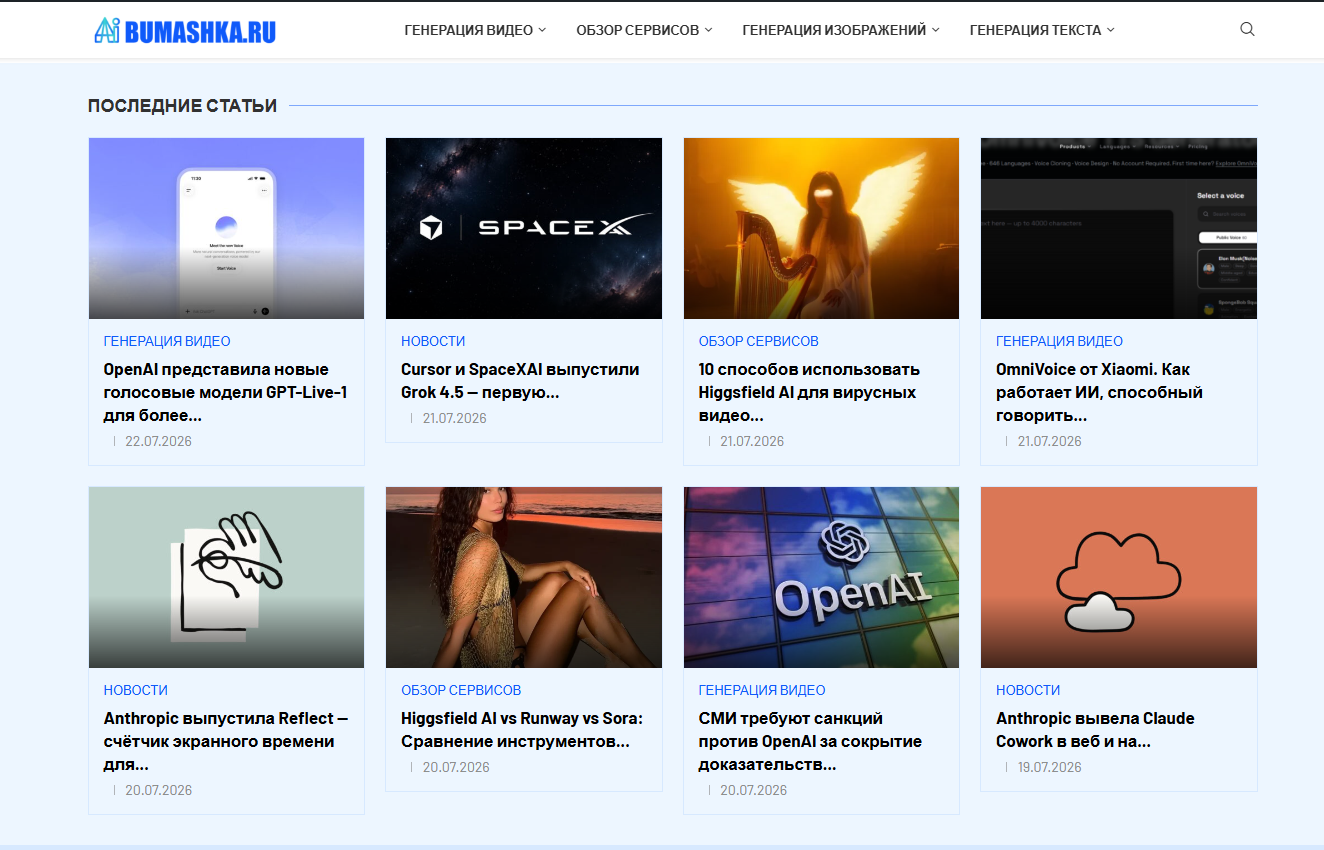1324x850 pixels.
Task: Select ГЕНЕРАЦИЯ ВИДЕО category on the OmniVoice card
Action: 1059,341
